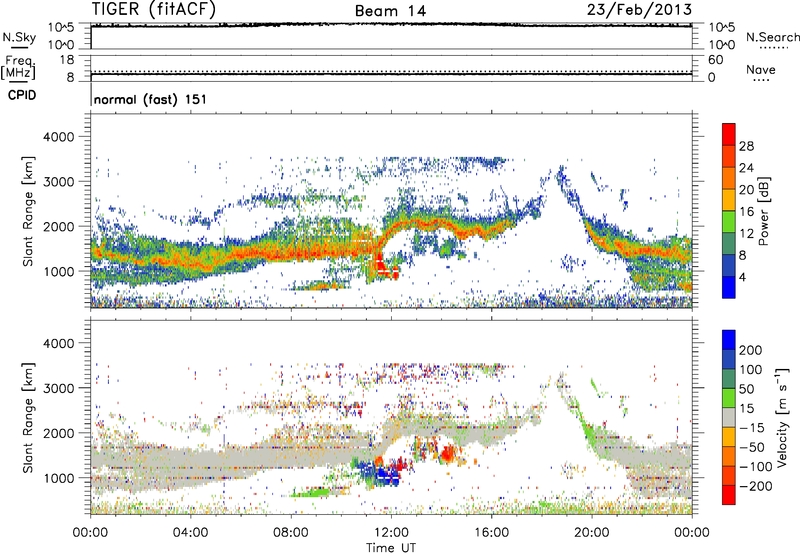Screen dimensions: 800x554
Task: Click the 60 tick of Nave axis
Action: tap(715, 60)
